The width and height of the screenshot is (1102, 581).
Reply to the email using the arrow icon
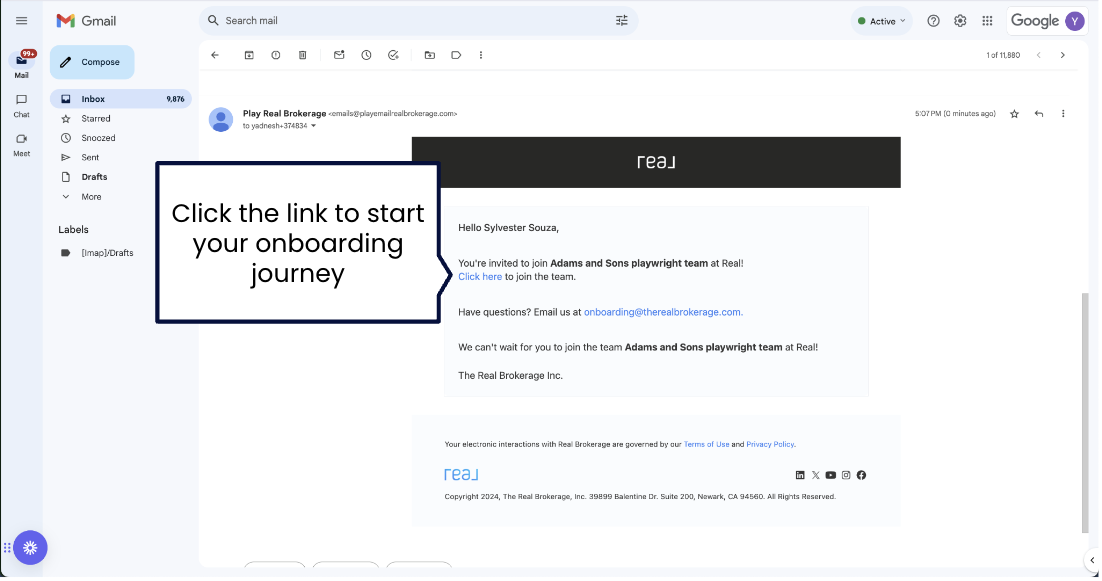click(1039, 114)
